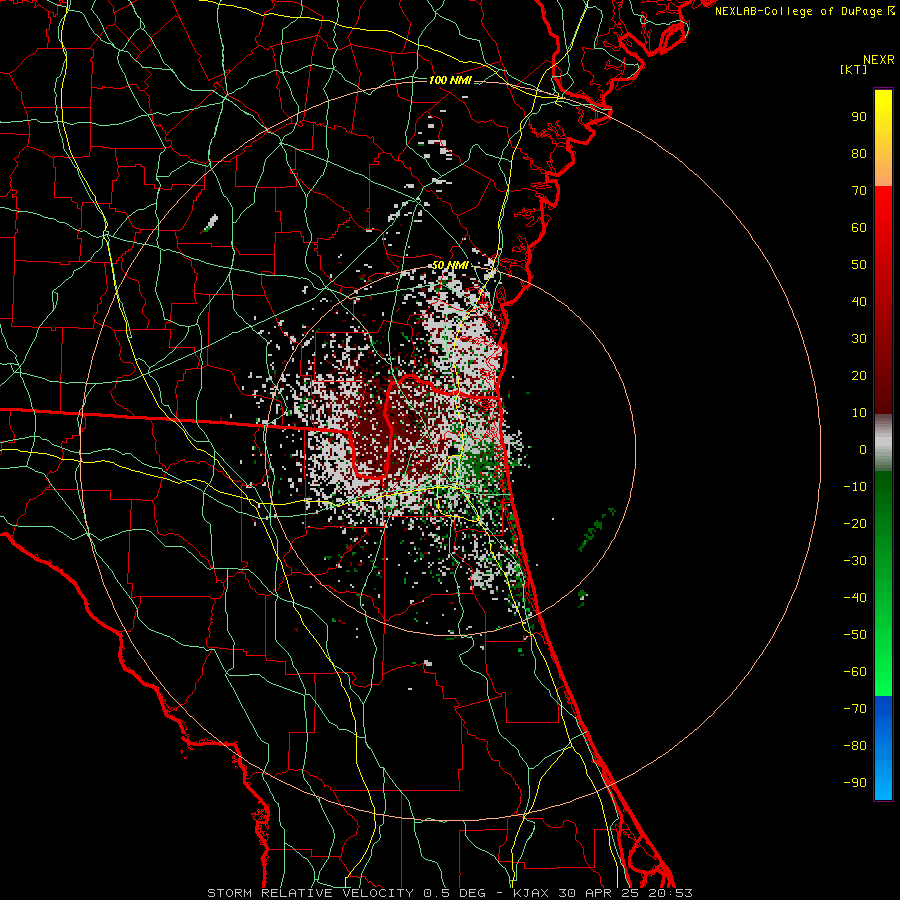The image size is (900, 900).
Task: Click the 100 NMI range ring label
Action: (x=450, y=80)
